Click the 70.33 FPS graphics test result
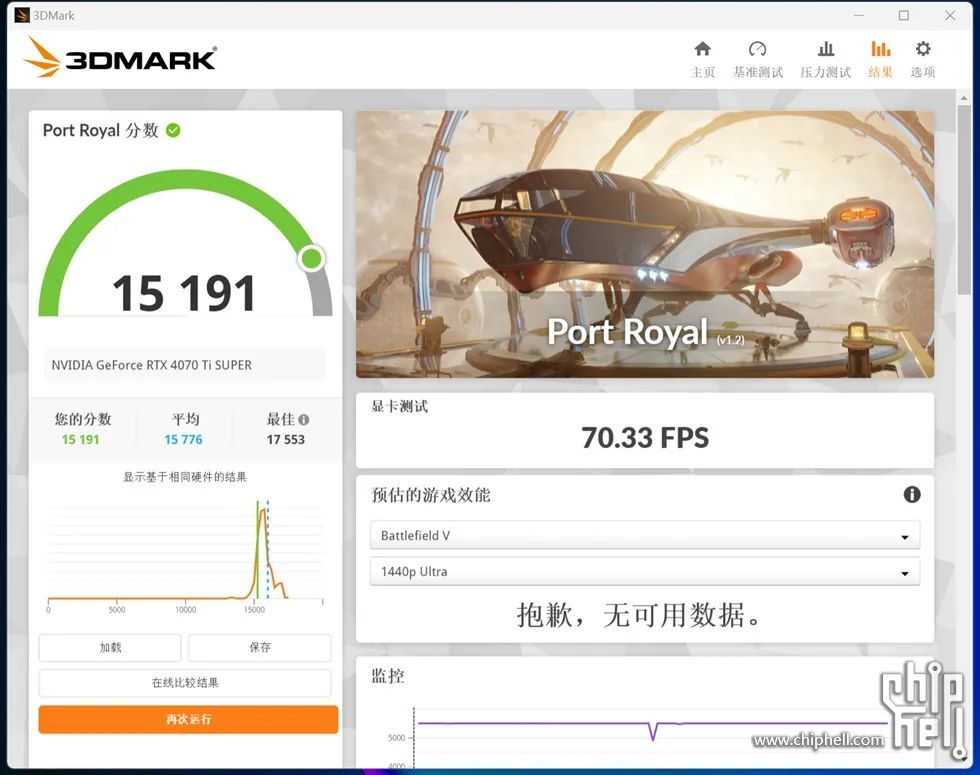 [x=645, y=438]
